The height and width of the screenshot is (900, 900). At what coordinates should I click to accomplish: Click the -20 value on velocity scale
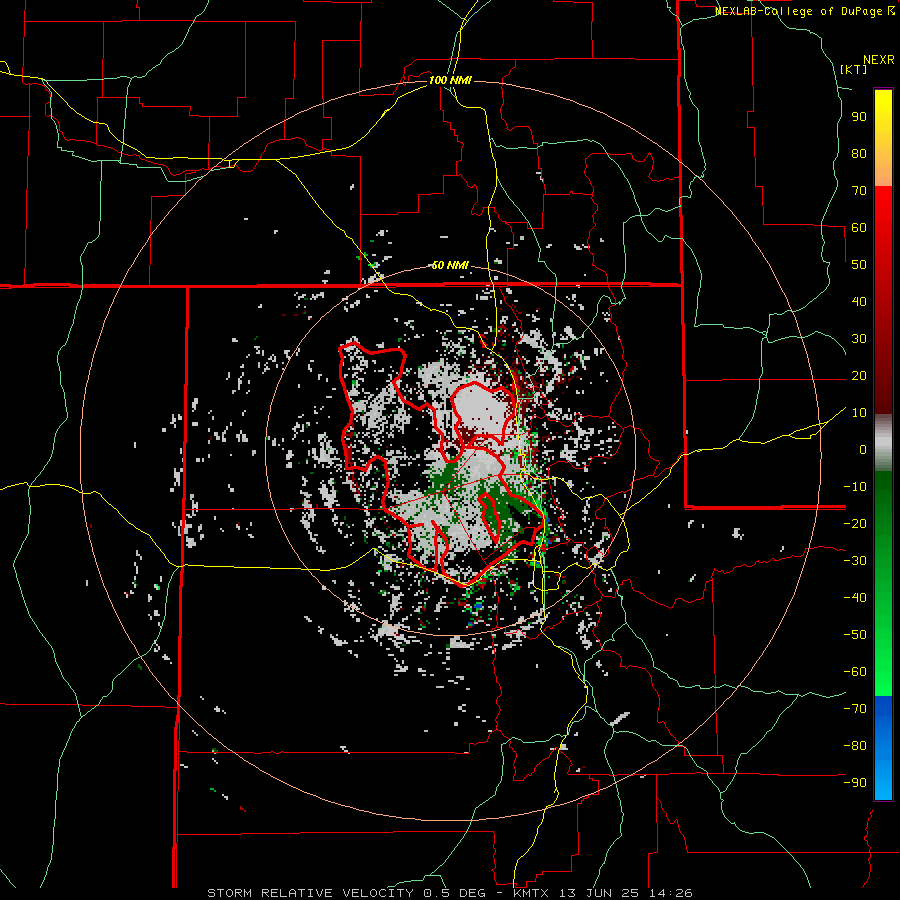pos(855,524)
